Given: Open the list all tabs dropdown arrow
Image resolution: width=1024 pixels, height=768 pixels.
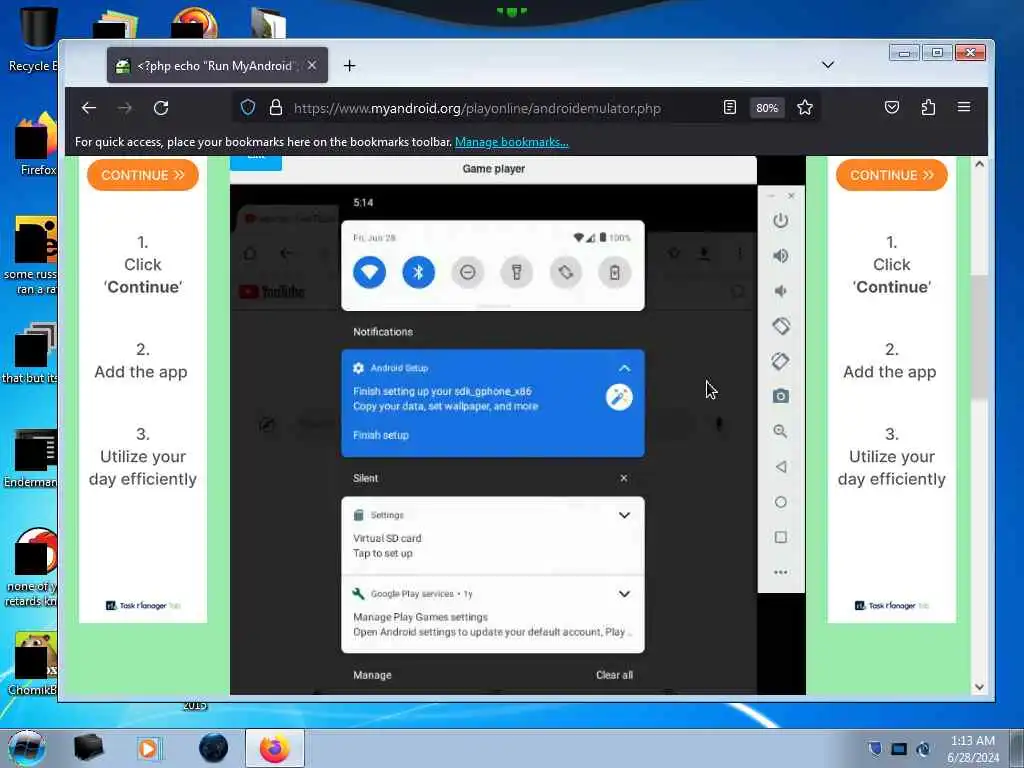Looking at the screenshot, I should click(827, 65).
